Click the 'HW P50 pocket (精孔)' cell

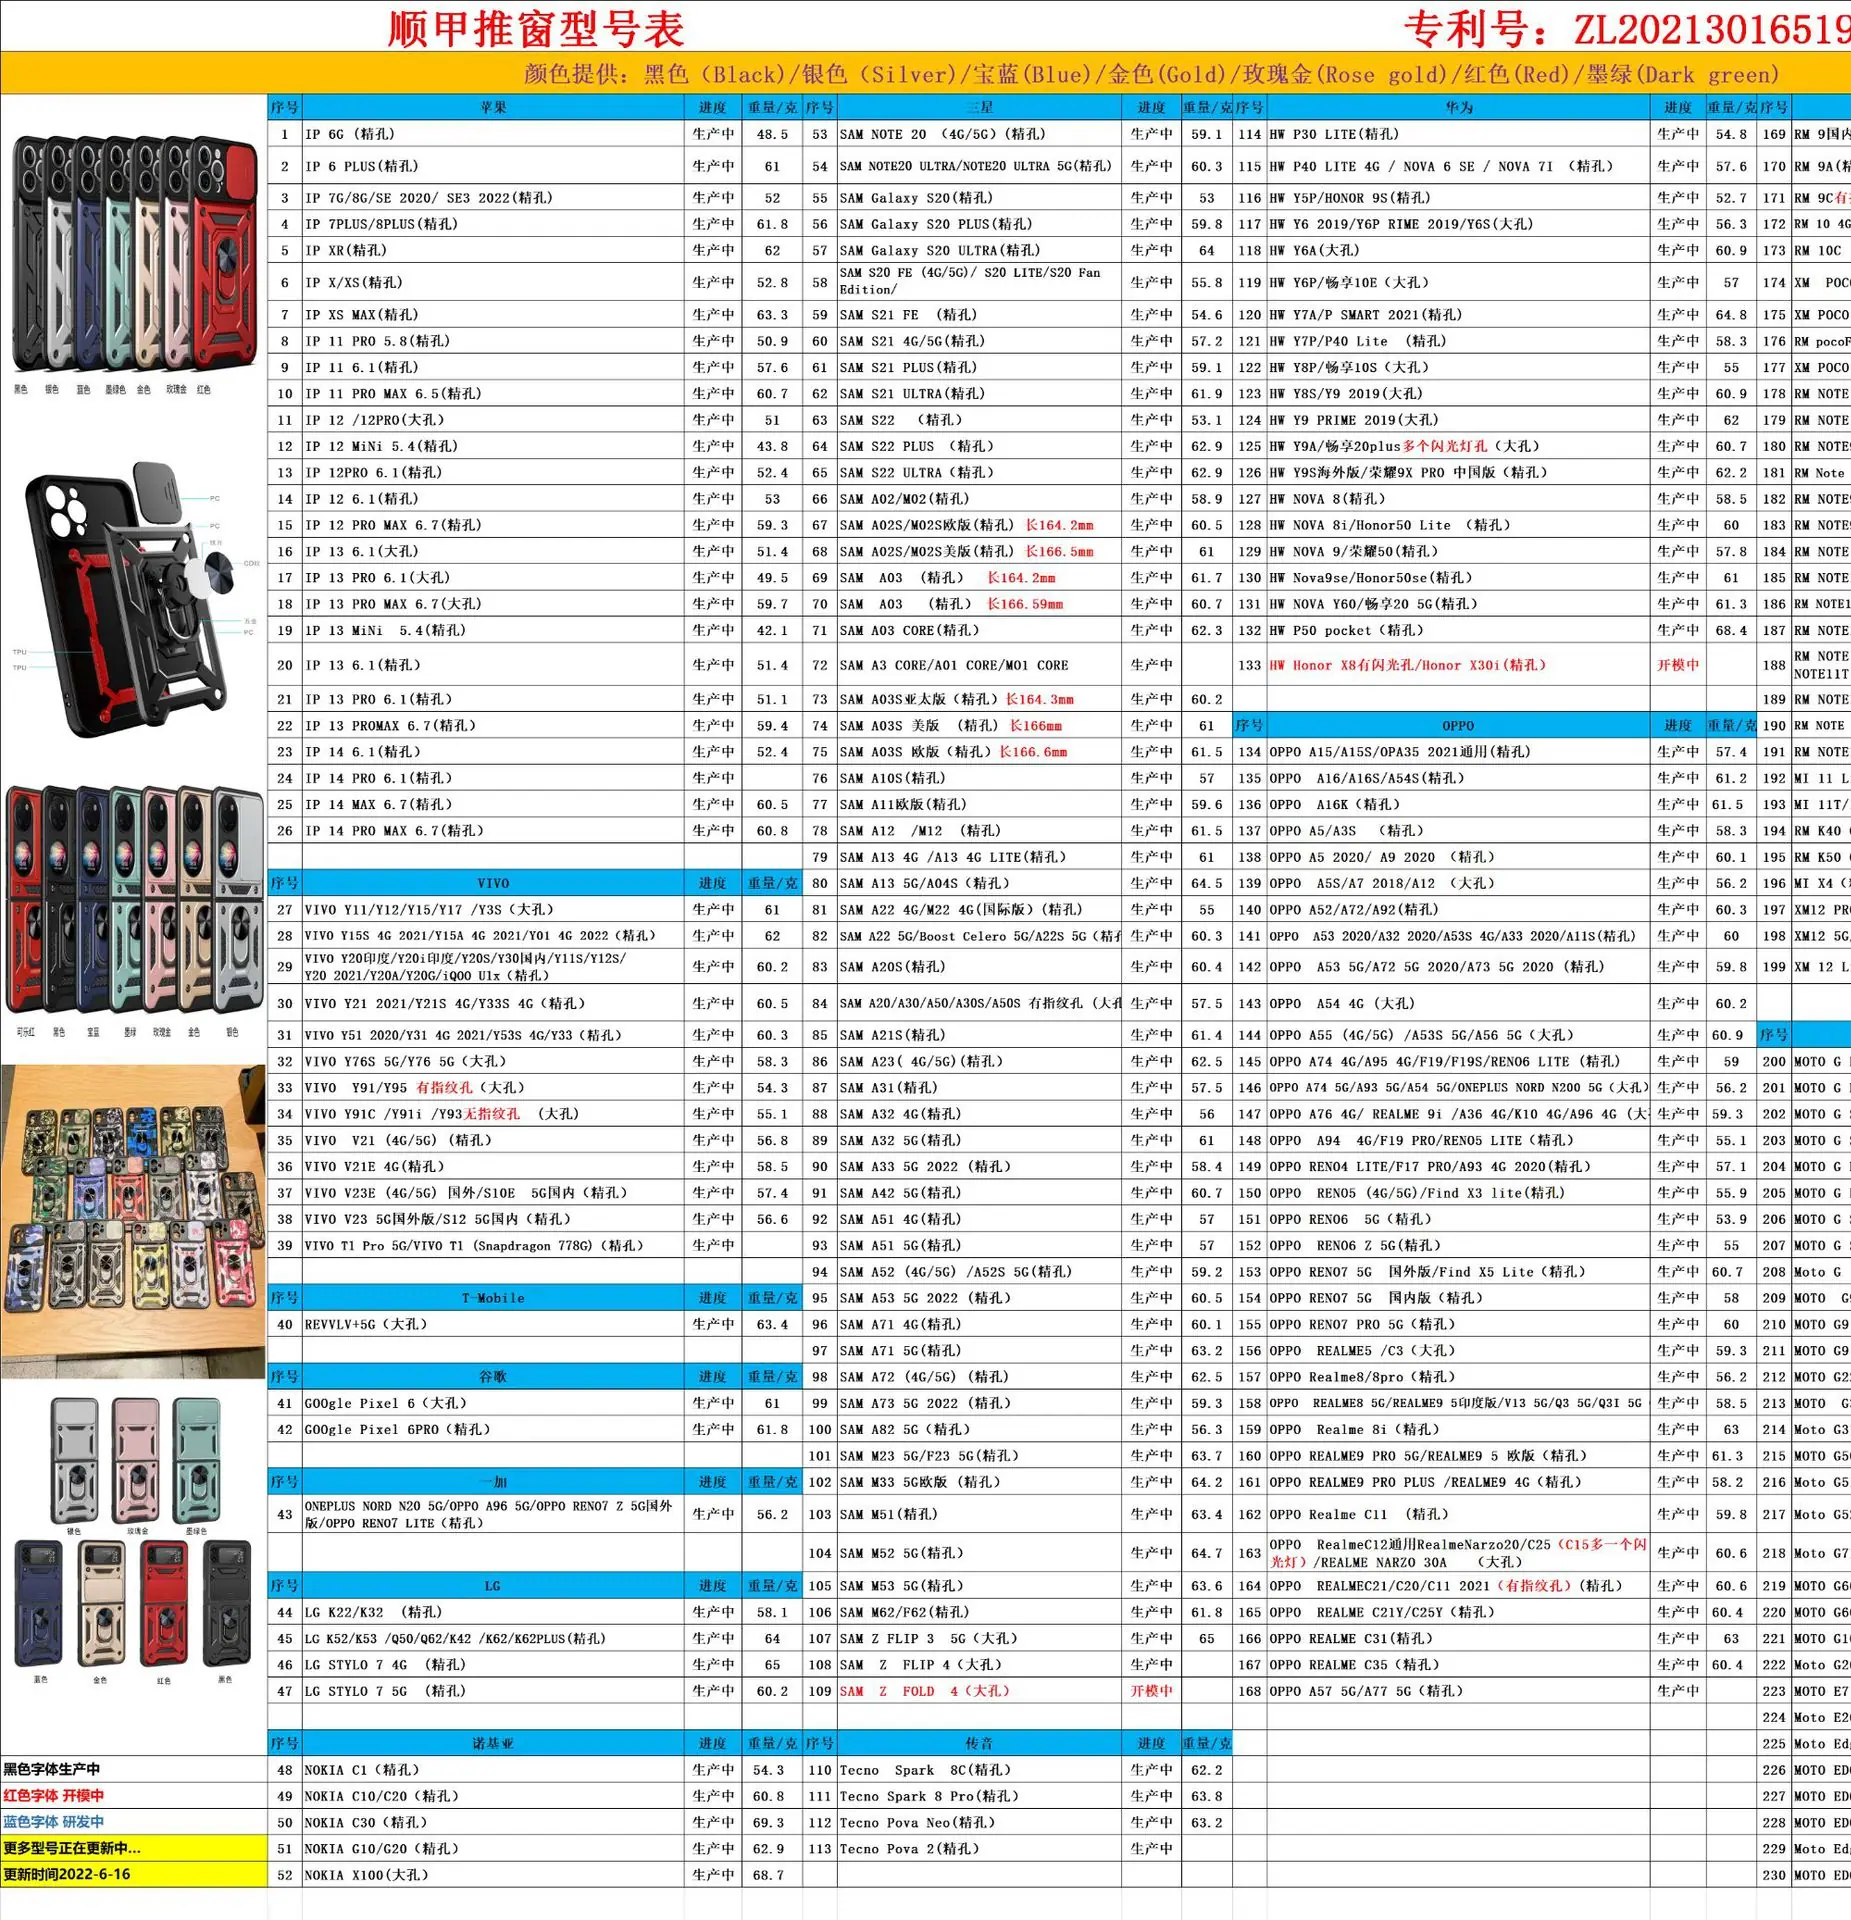1459,630
